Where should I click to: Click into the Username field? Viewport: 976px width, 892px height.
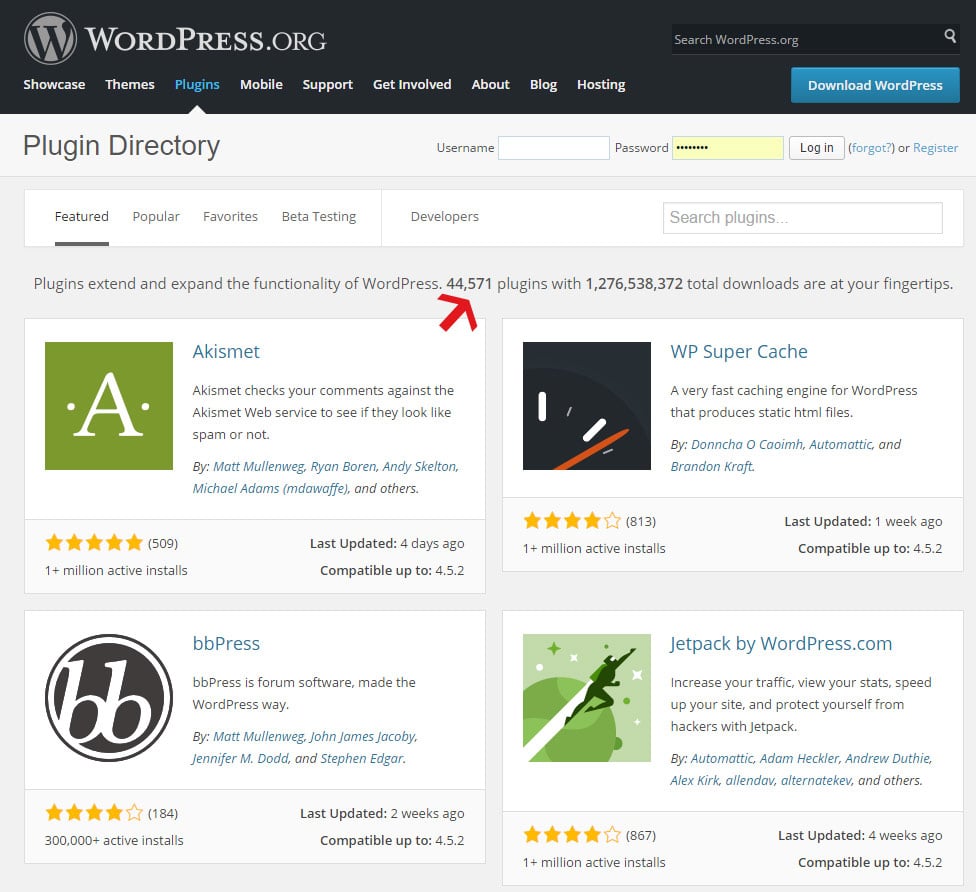click(553, 148)
